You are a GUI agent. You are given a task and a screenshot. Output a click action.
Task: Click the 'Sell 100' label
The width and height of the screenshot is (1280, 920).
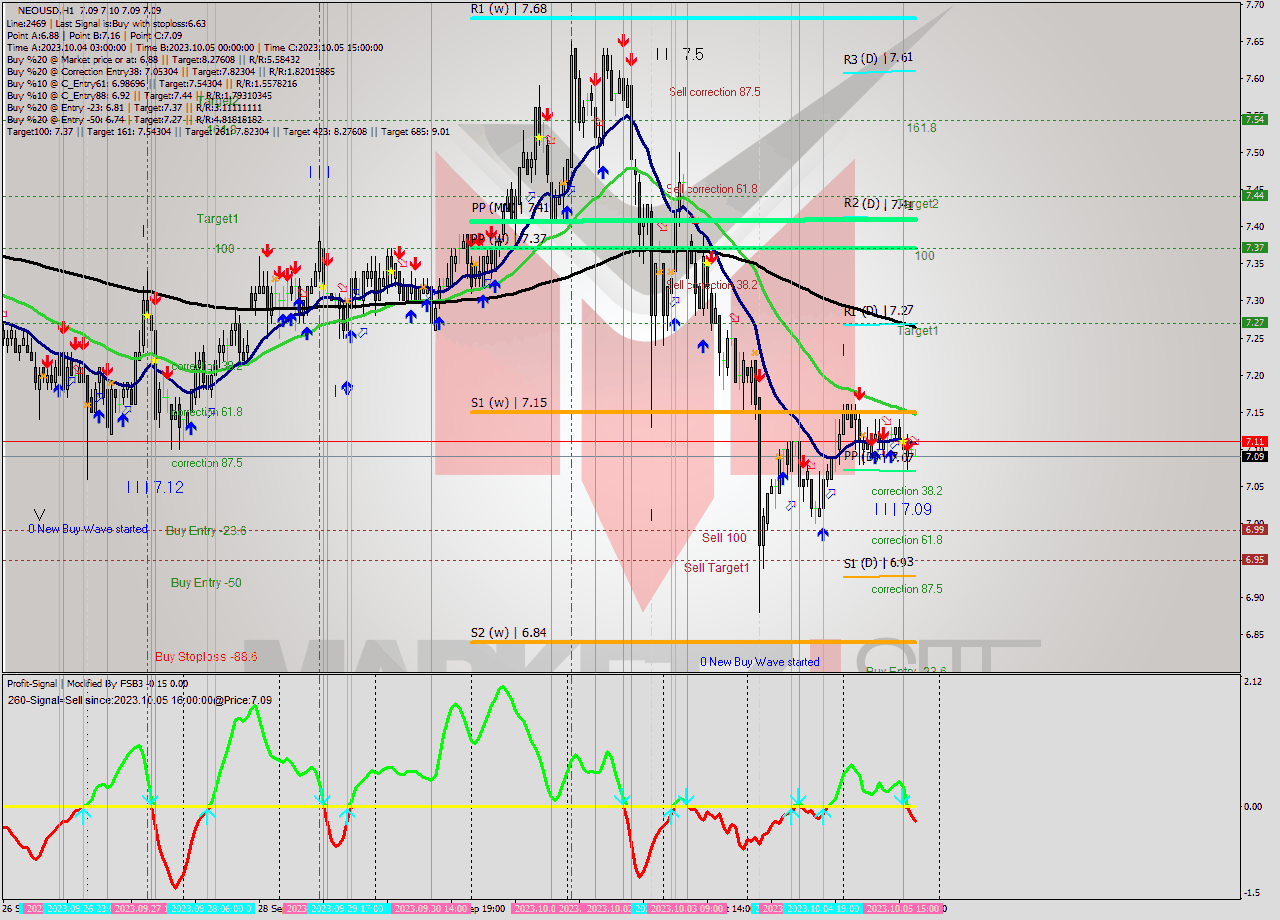click(x=724, y=538)
